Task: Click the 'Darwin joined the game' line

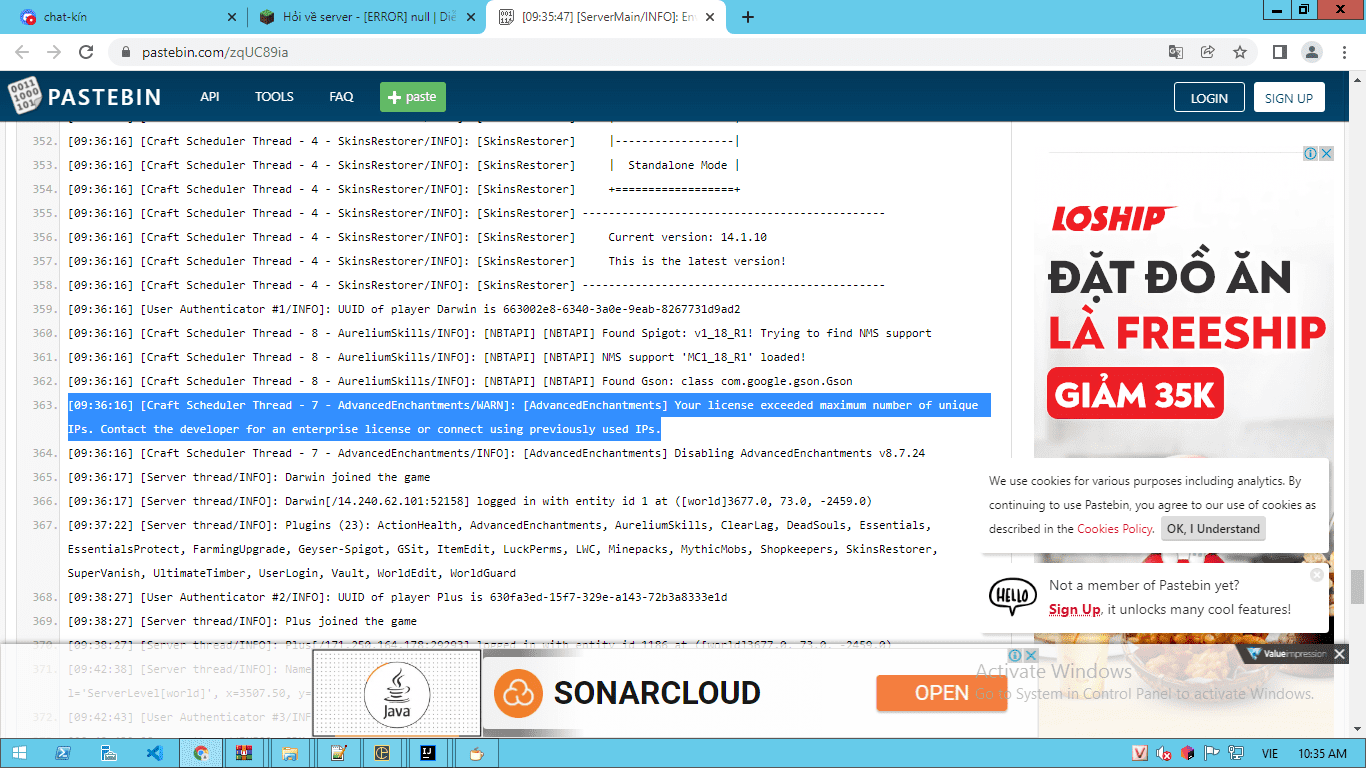Action: pyautogui.click(x=248, y=477)
